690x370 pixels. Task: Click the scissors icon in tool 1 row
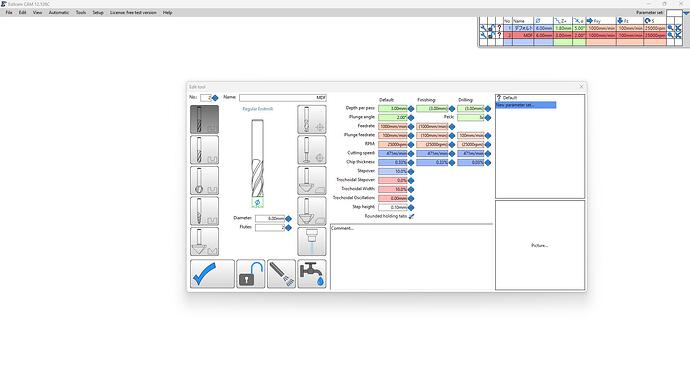[x=678, y=28]
